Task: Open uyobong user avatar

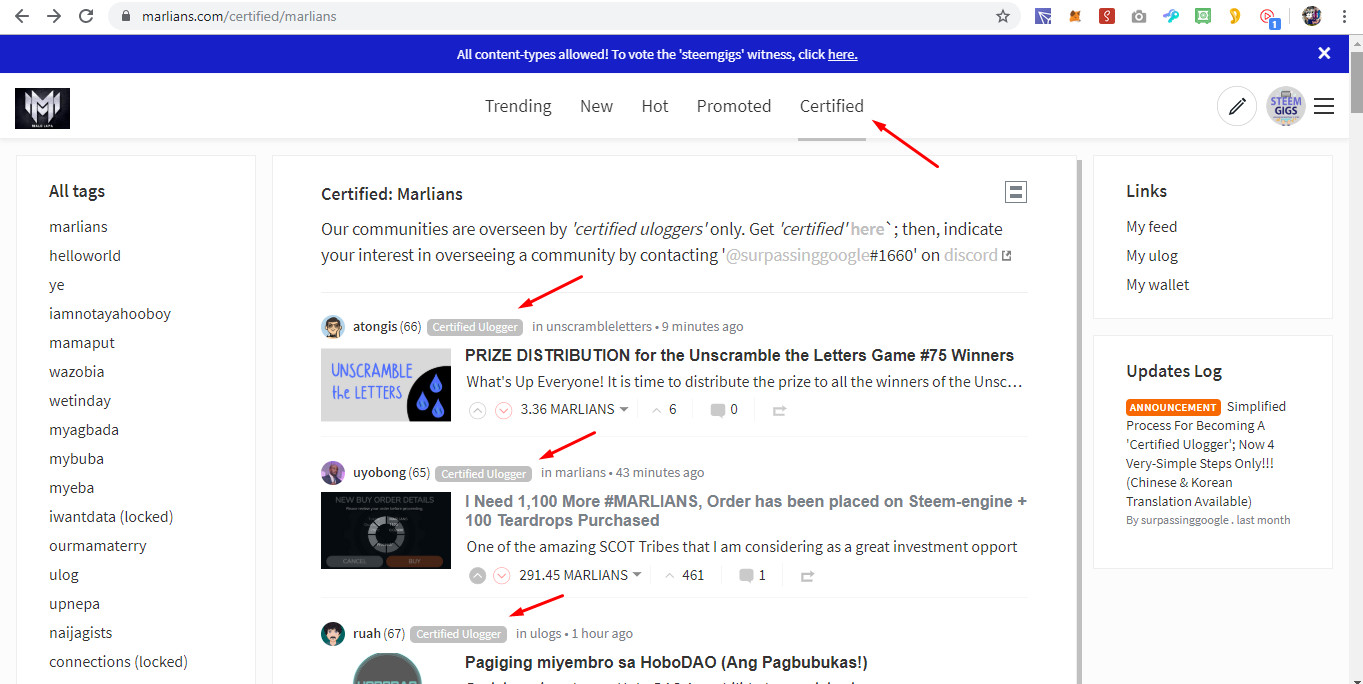Action: coord(333,473)
